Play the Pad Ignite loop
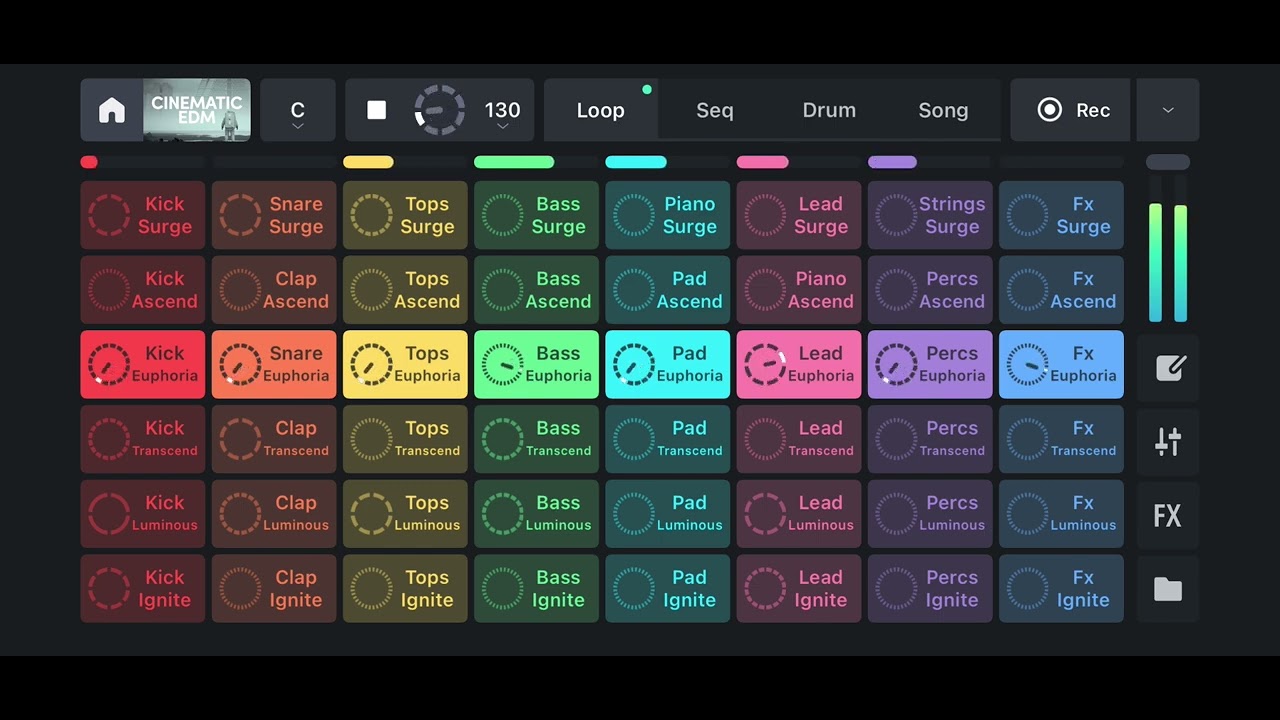Image resolution: width=1280 pixels, height=720 pixels. click(x=667, y=589)
